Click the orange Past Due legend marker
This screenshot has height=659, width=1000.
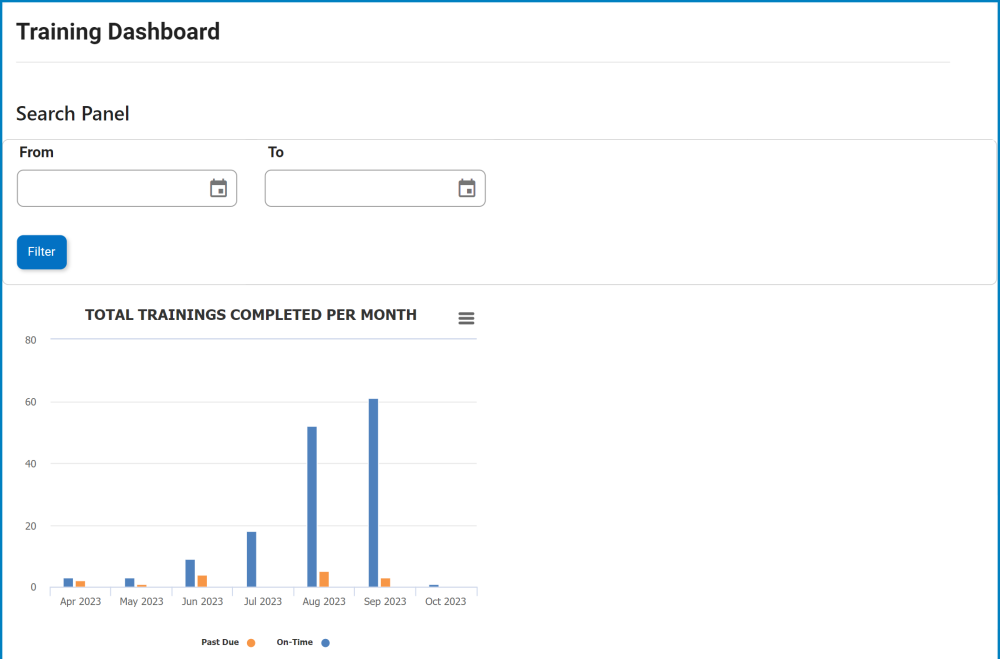click(250, 643)
